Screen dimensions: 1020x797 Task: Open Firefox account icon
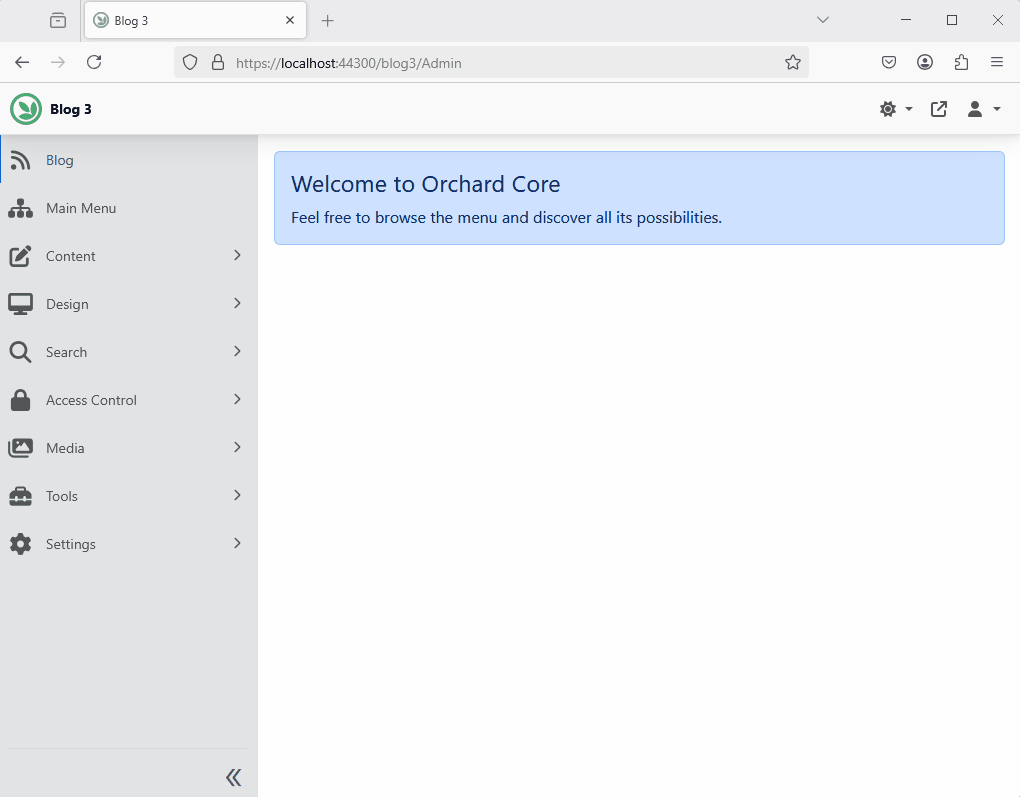click(x=925, y=62)
